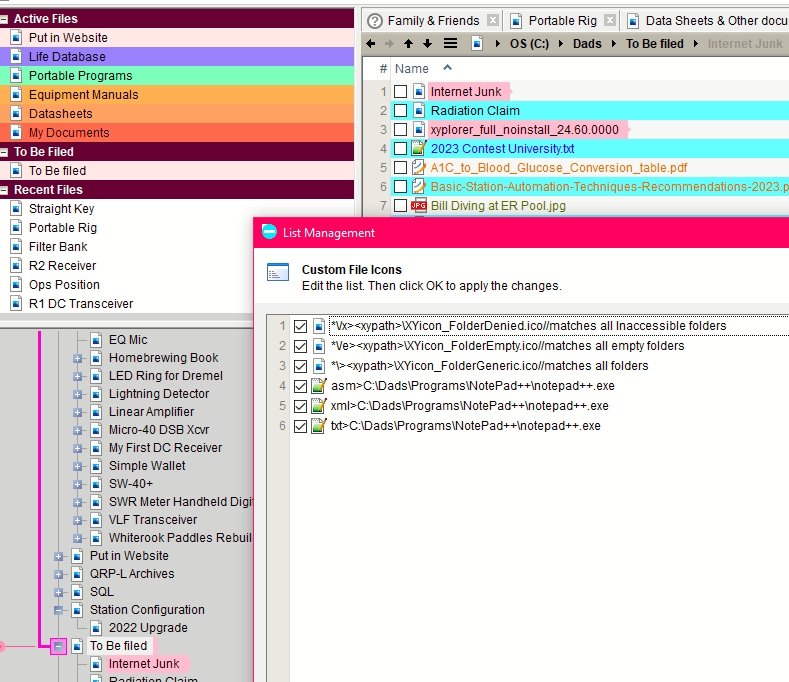Click the forward arrow navigation icon
This screenshot has height=682, width=789.
389,44
